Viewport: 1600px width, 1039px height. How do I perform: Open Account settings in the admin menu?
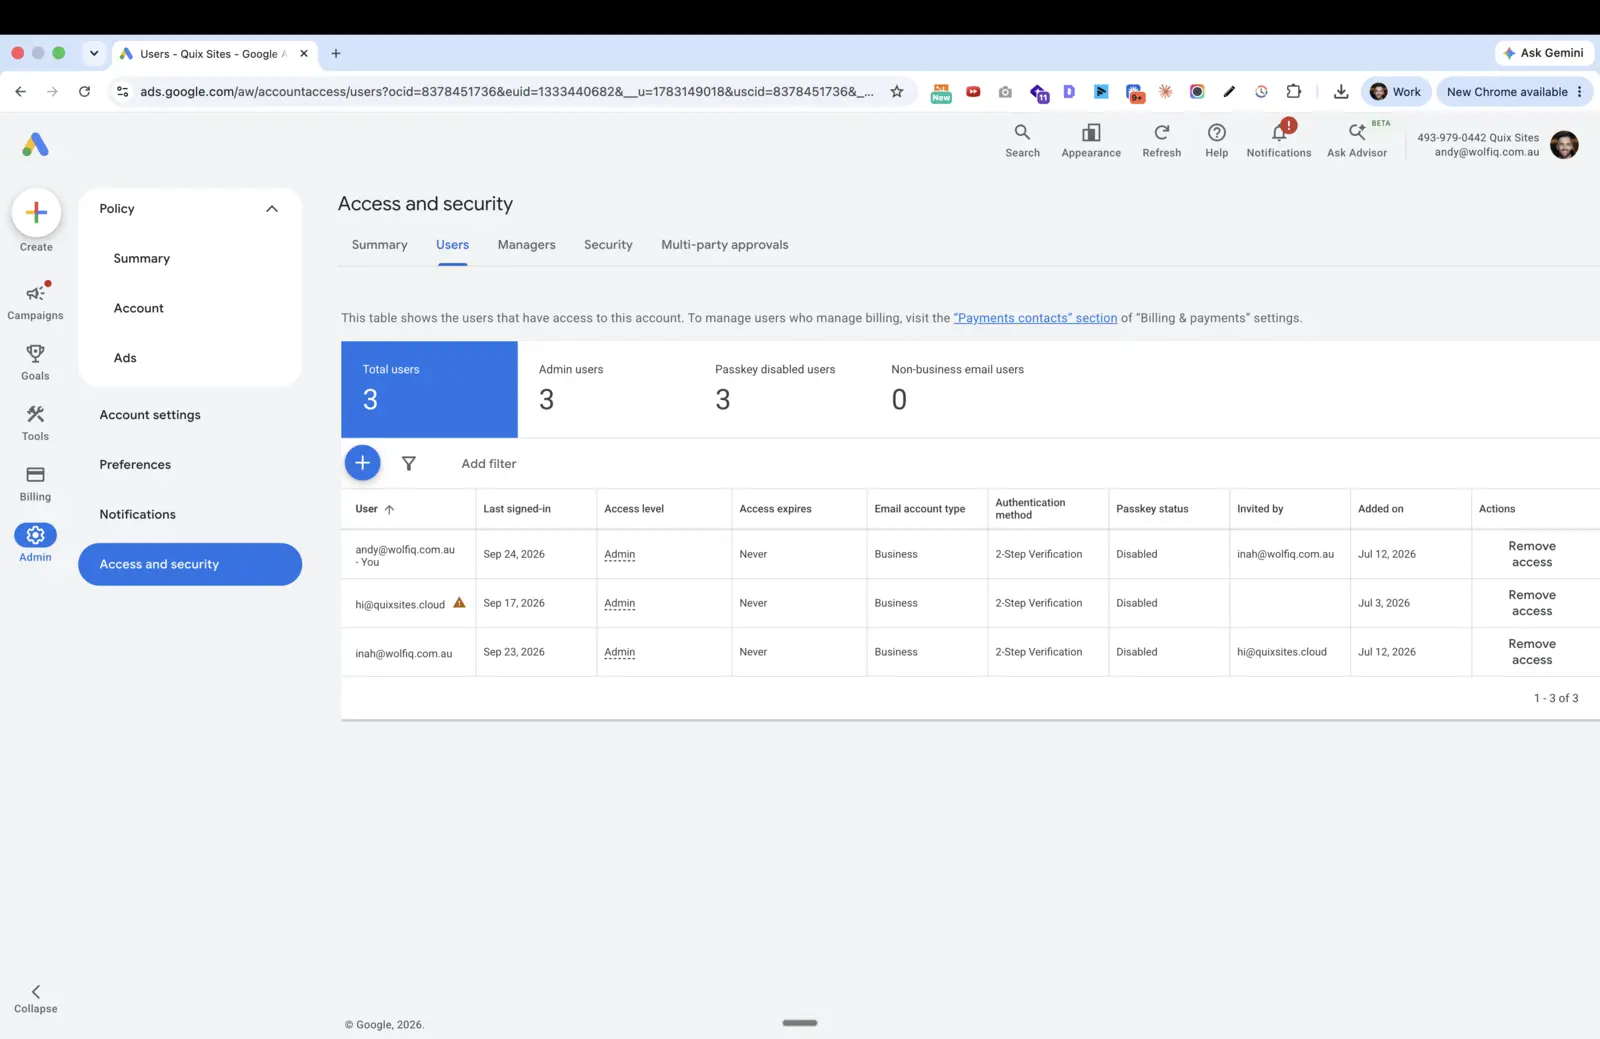click(x=150, y=415)
